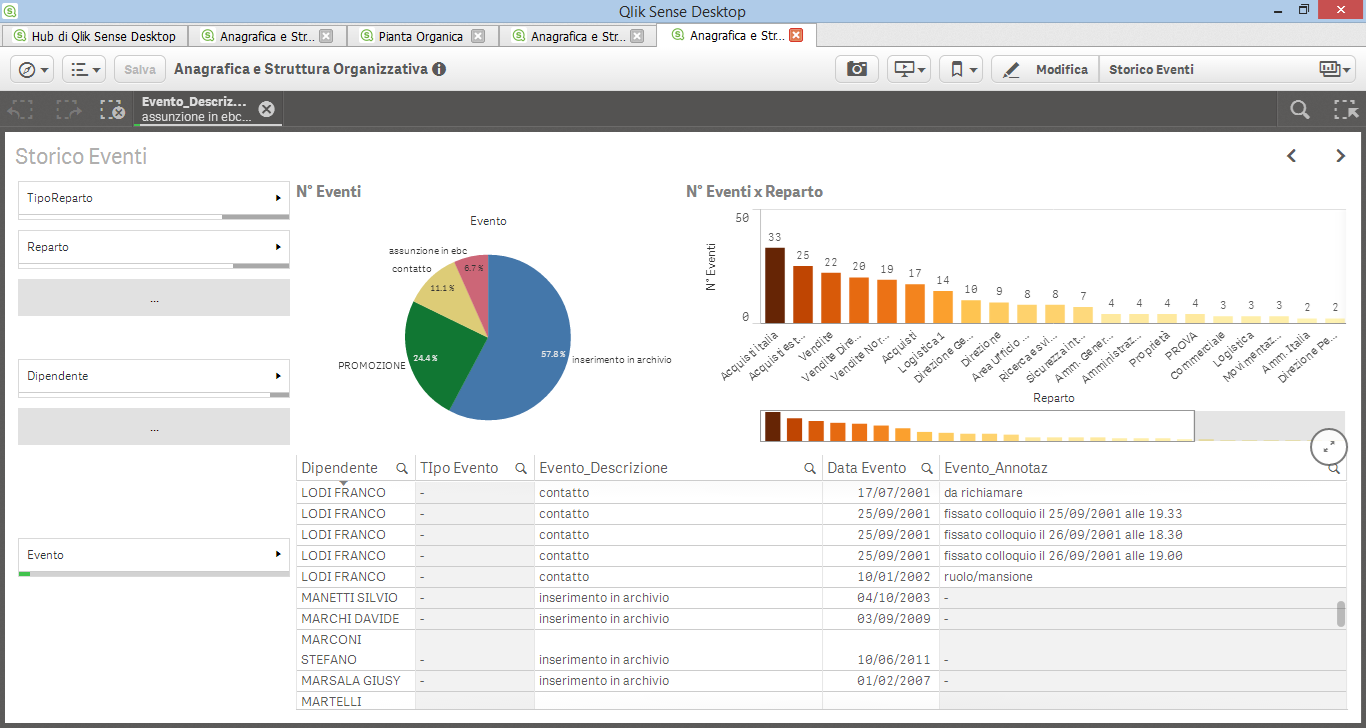This screenshot has width=1366, height=728.
Task: Switch to Hub di Qlik Sense Desktop tab
Action: 94,36
